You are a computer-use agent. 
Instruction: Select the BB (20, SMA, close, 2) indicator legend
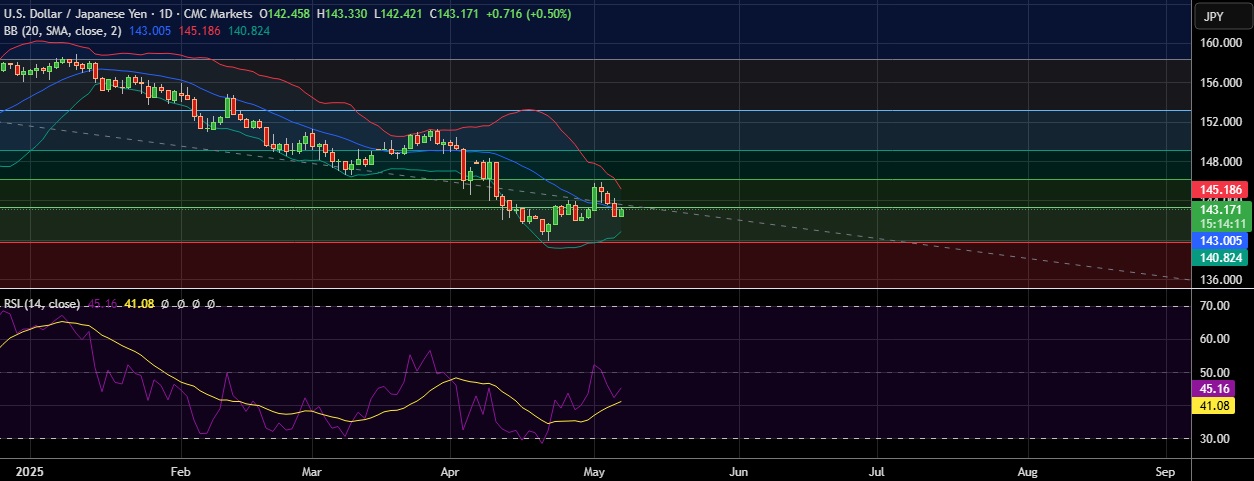(x=65, y=31)
